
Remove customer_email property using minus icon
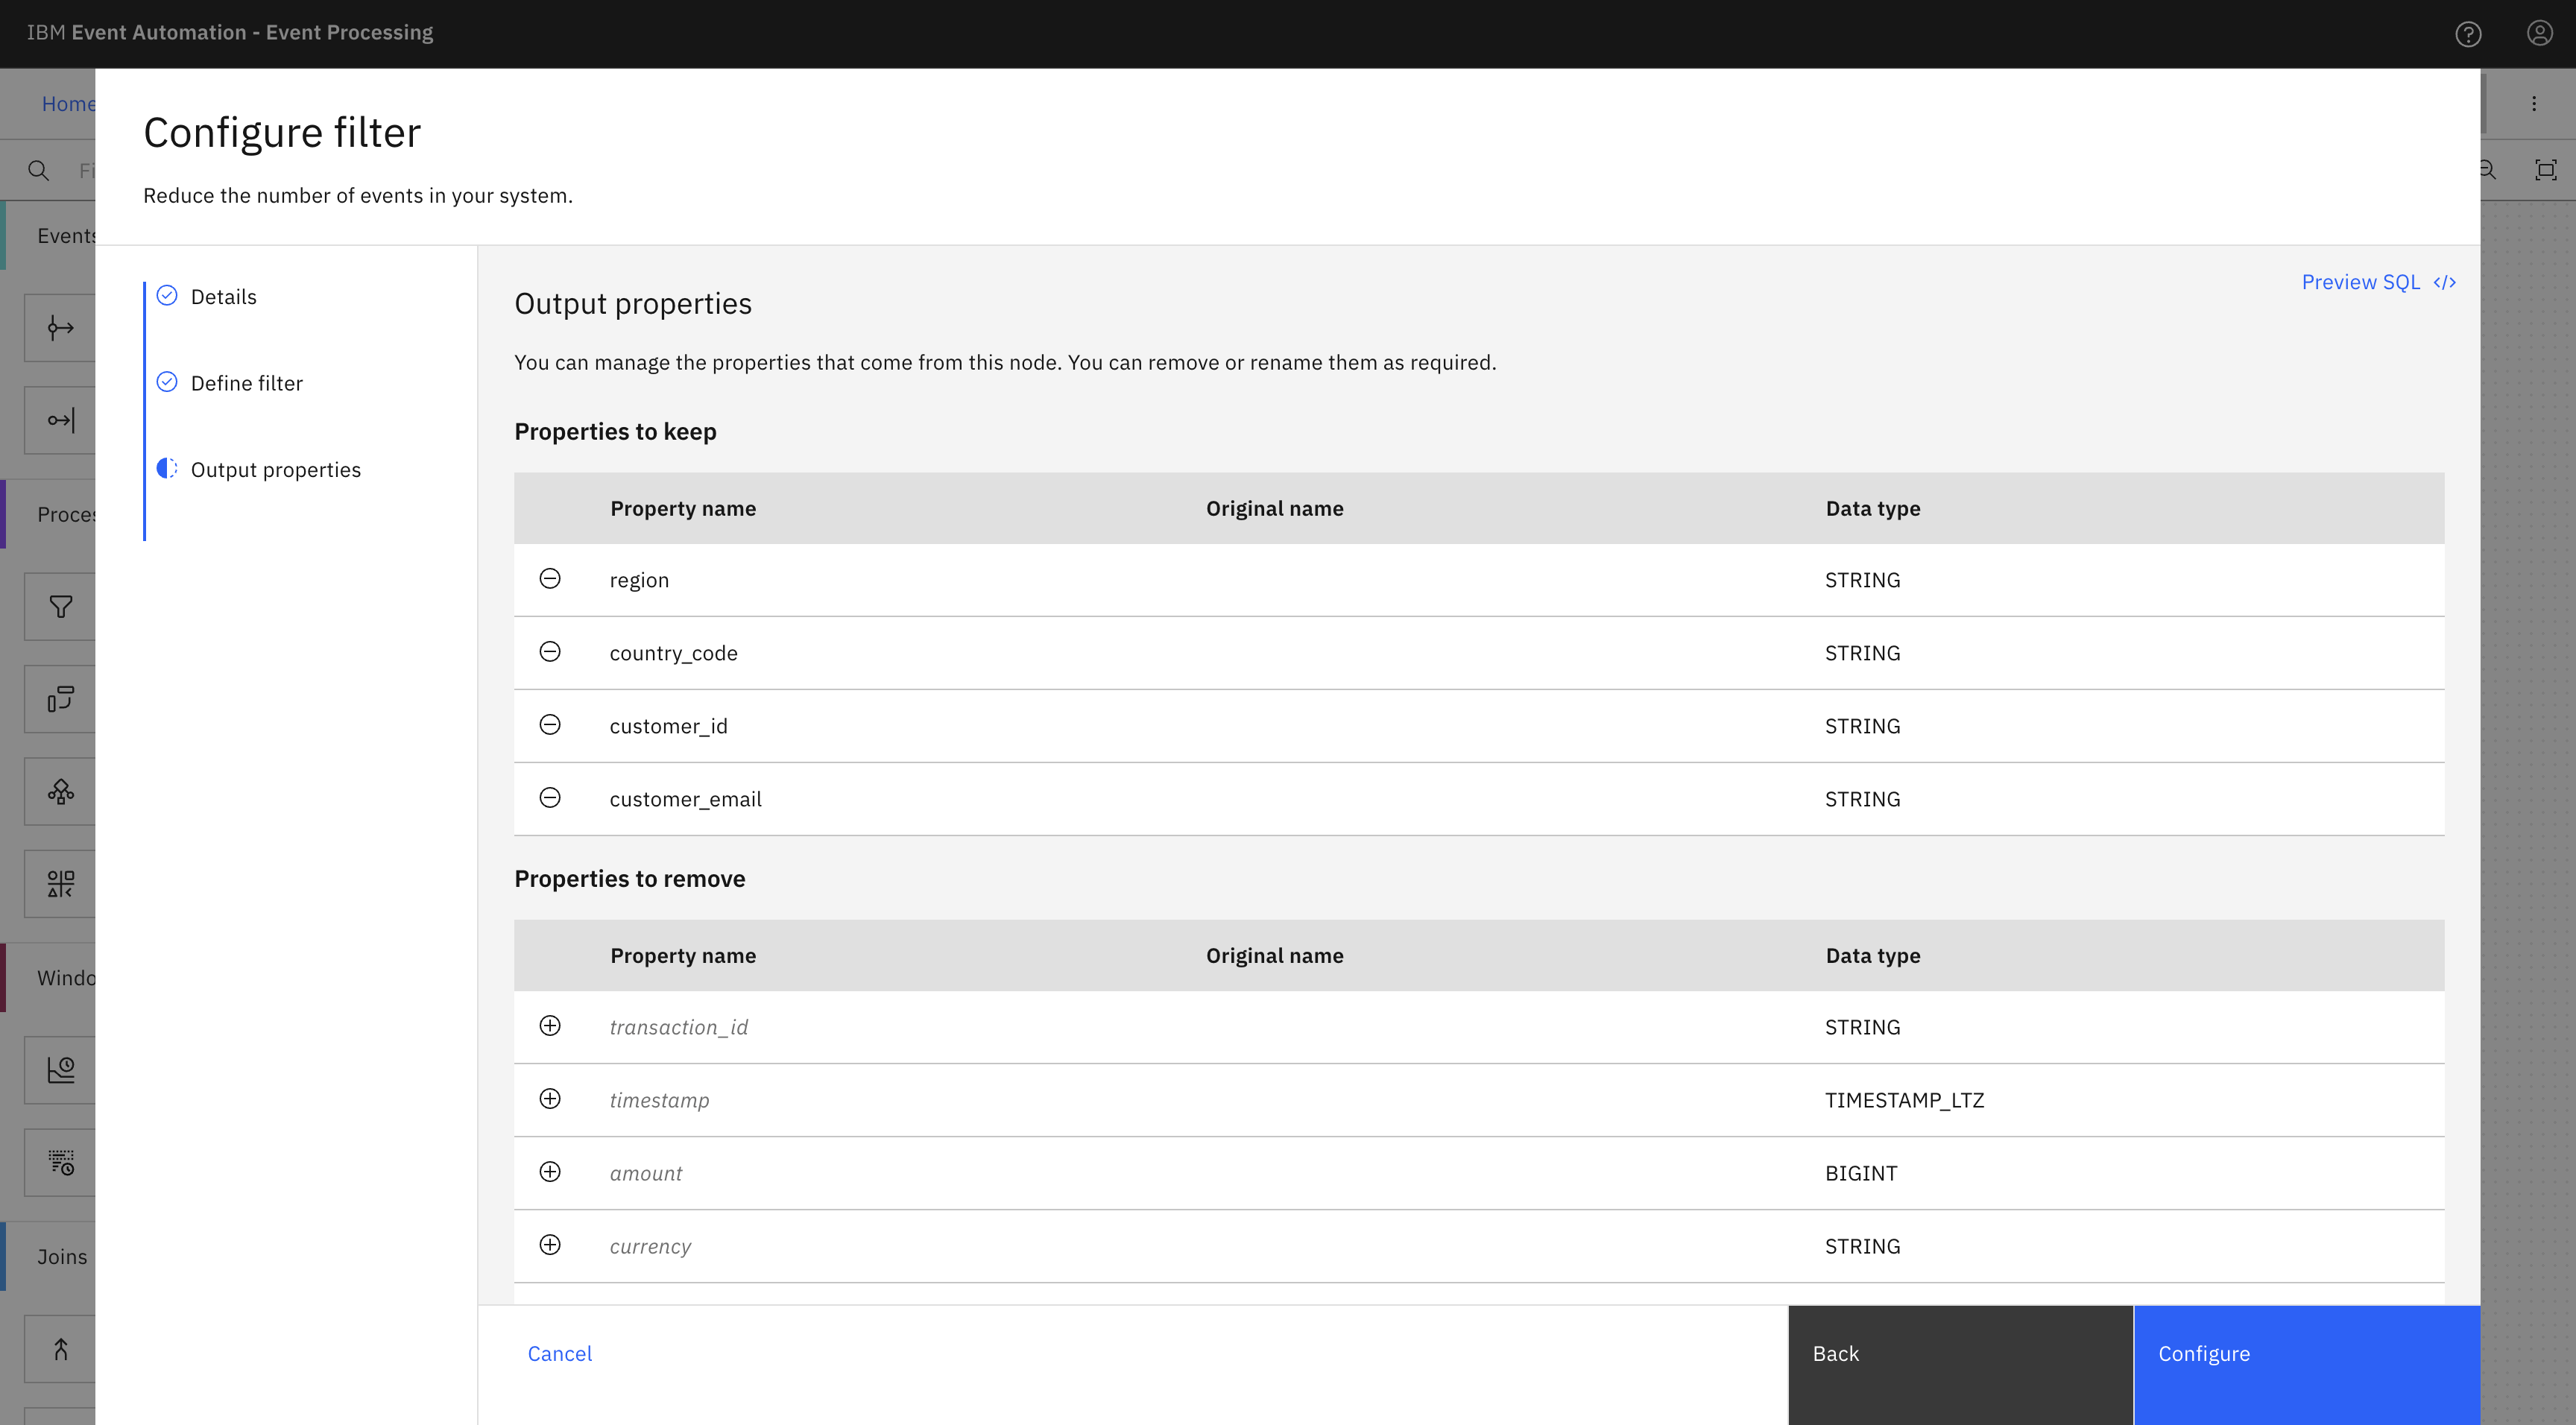pyautogui.click(x=550, y=798)
